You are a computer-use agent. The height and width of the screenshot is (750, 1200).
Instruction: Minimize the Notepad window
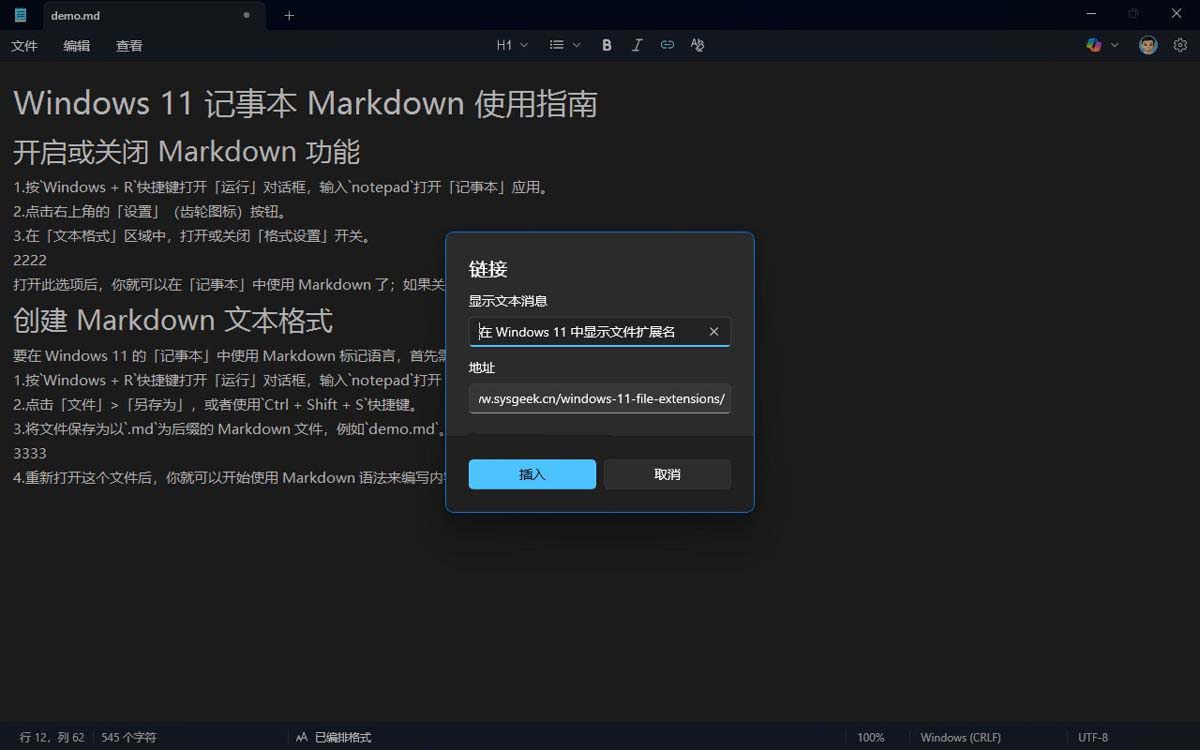pos(1092,14)
